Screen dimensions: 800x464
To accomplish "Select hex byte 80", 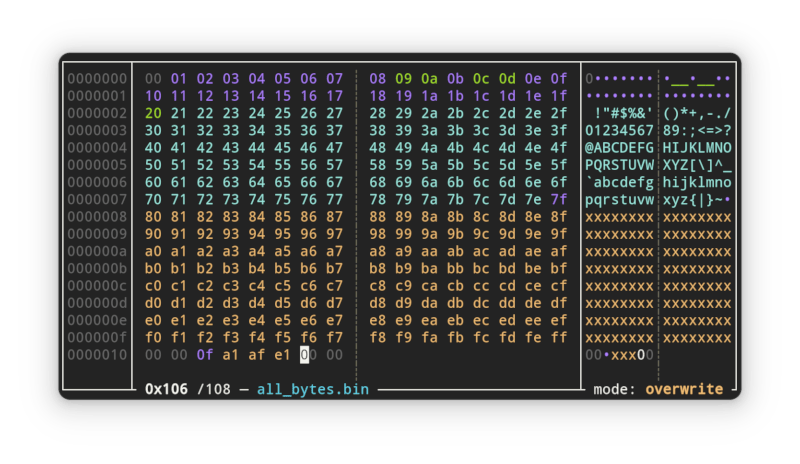I will click(153, 216).
